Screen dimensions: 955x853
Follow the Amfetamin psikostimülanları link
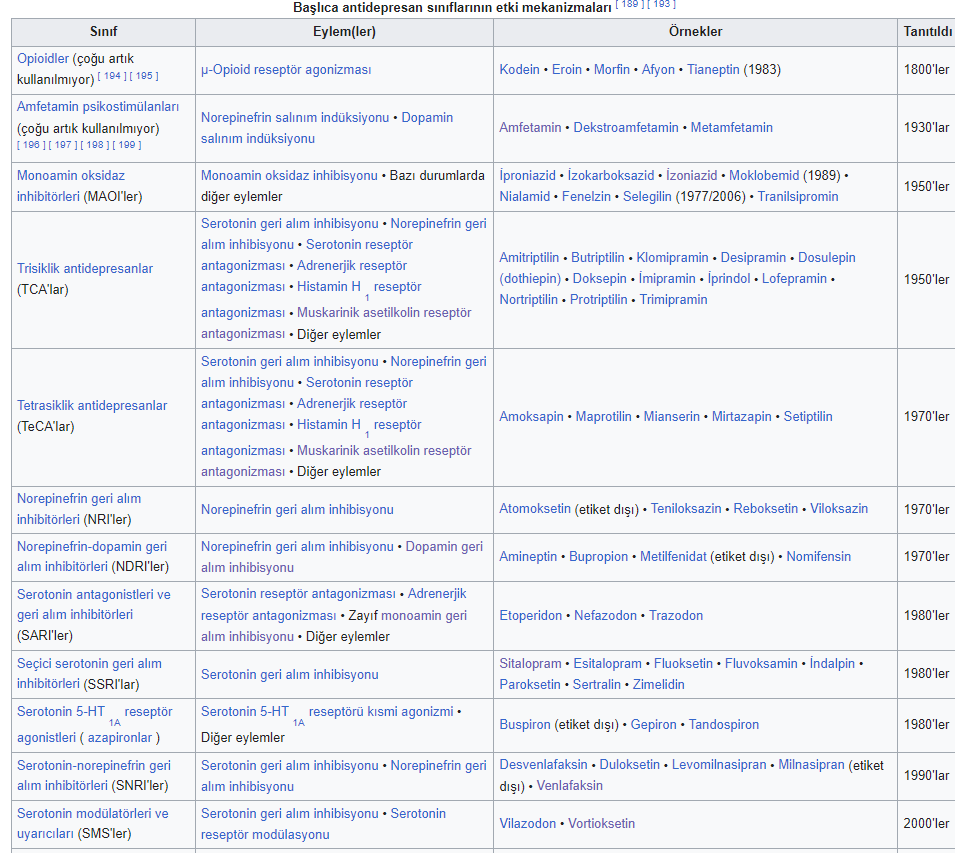pyautogui.click(x=98, y=107)
